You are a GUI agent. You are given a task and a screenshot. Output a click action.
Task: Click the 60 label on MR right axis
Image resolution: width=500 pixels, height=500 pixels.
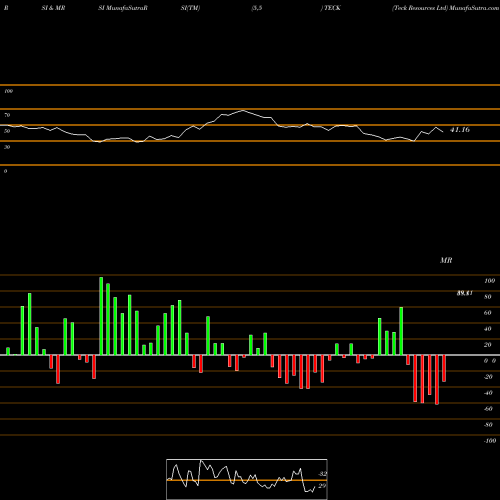(488, 313)
